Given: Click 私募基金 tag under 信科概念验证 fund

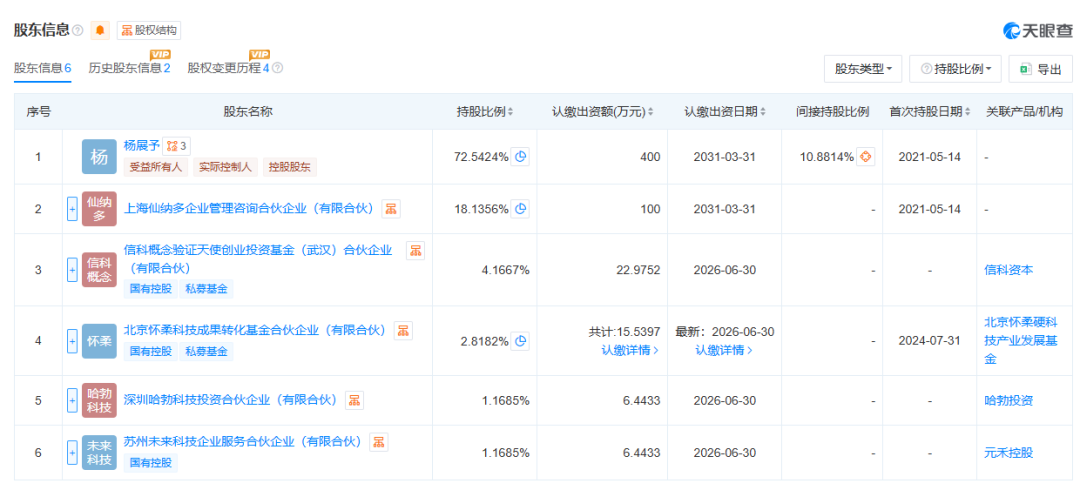Looking at the screenshot, I should 207,289.
